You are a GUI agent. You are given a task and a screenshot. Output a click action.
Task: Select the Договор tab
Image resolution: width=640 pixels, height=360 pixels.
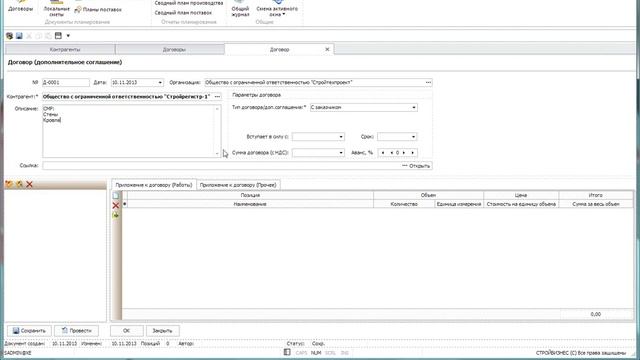[280, 49]
